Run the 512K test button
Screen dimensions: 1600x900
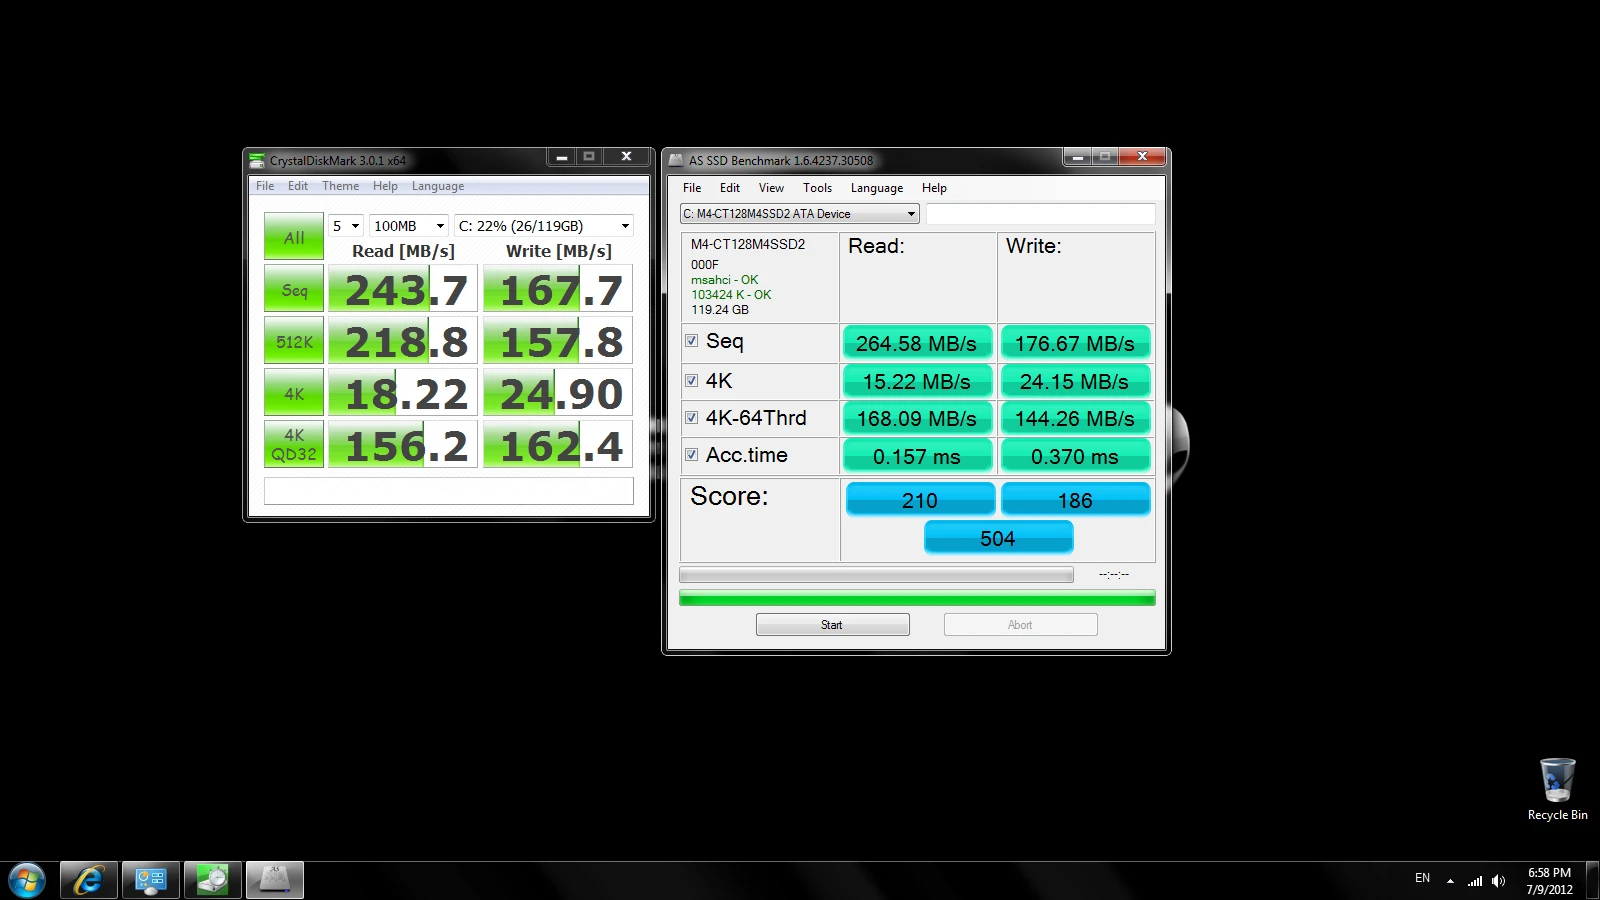(294, 342)
